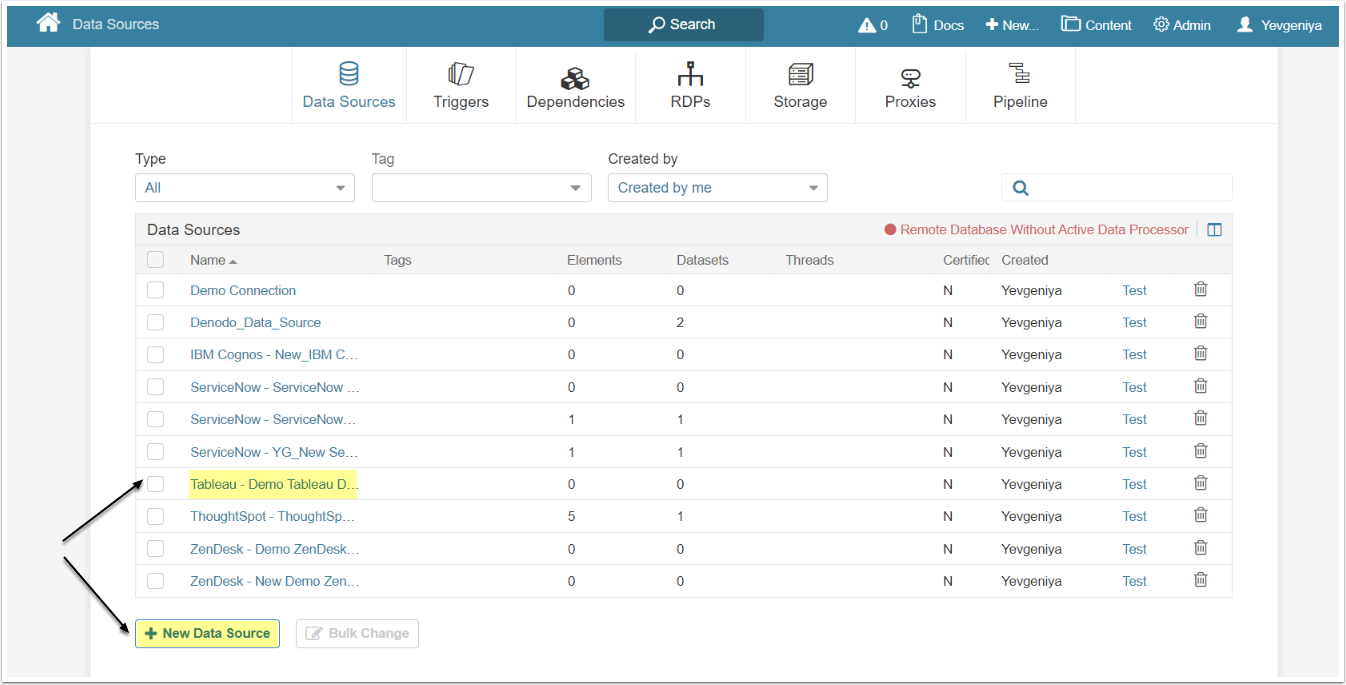This screenshot has height=685, width=1346.
Task: Open the Dependencies cubes icon
Action: coord(575,77)
